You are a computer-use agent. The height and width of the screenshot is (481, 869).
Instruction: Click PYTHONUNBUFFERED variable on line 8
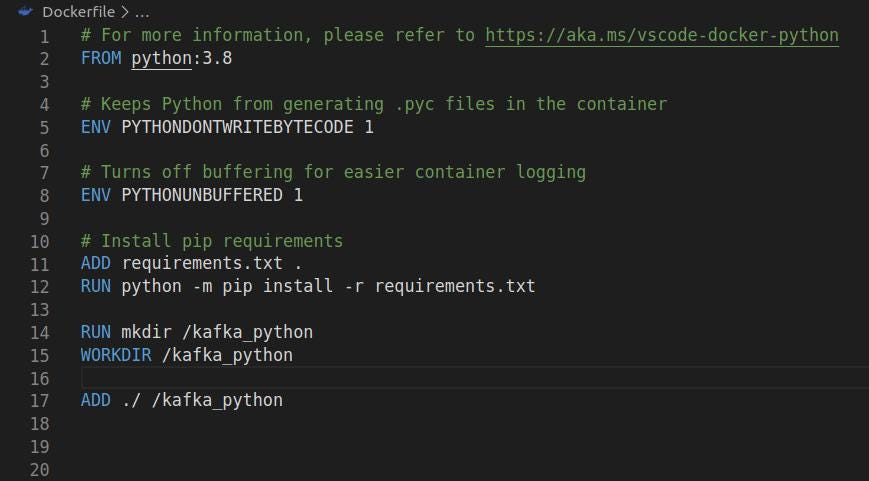pos(202,195)
